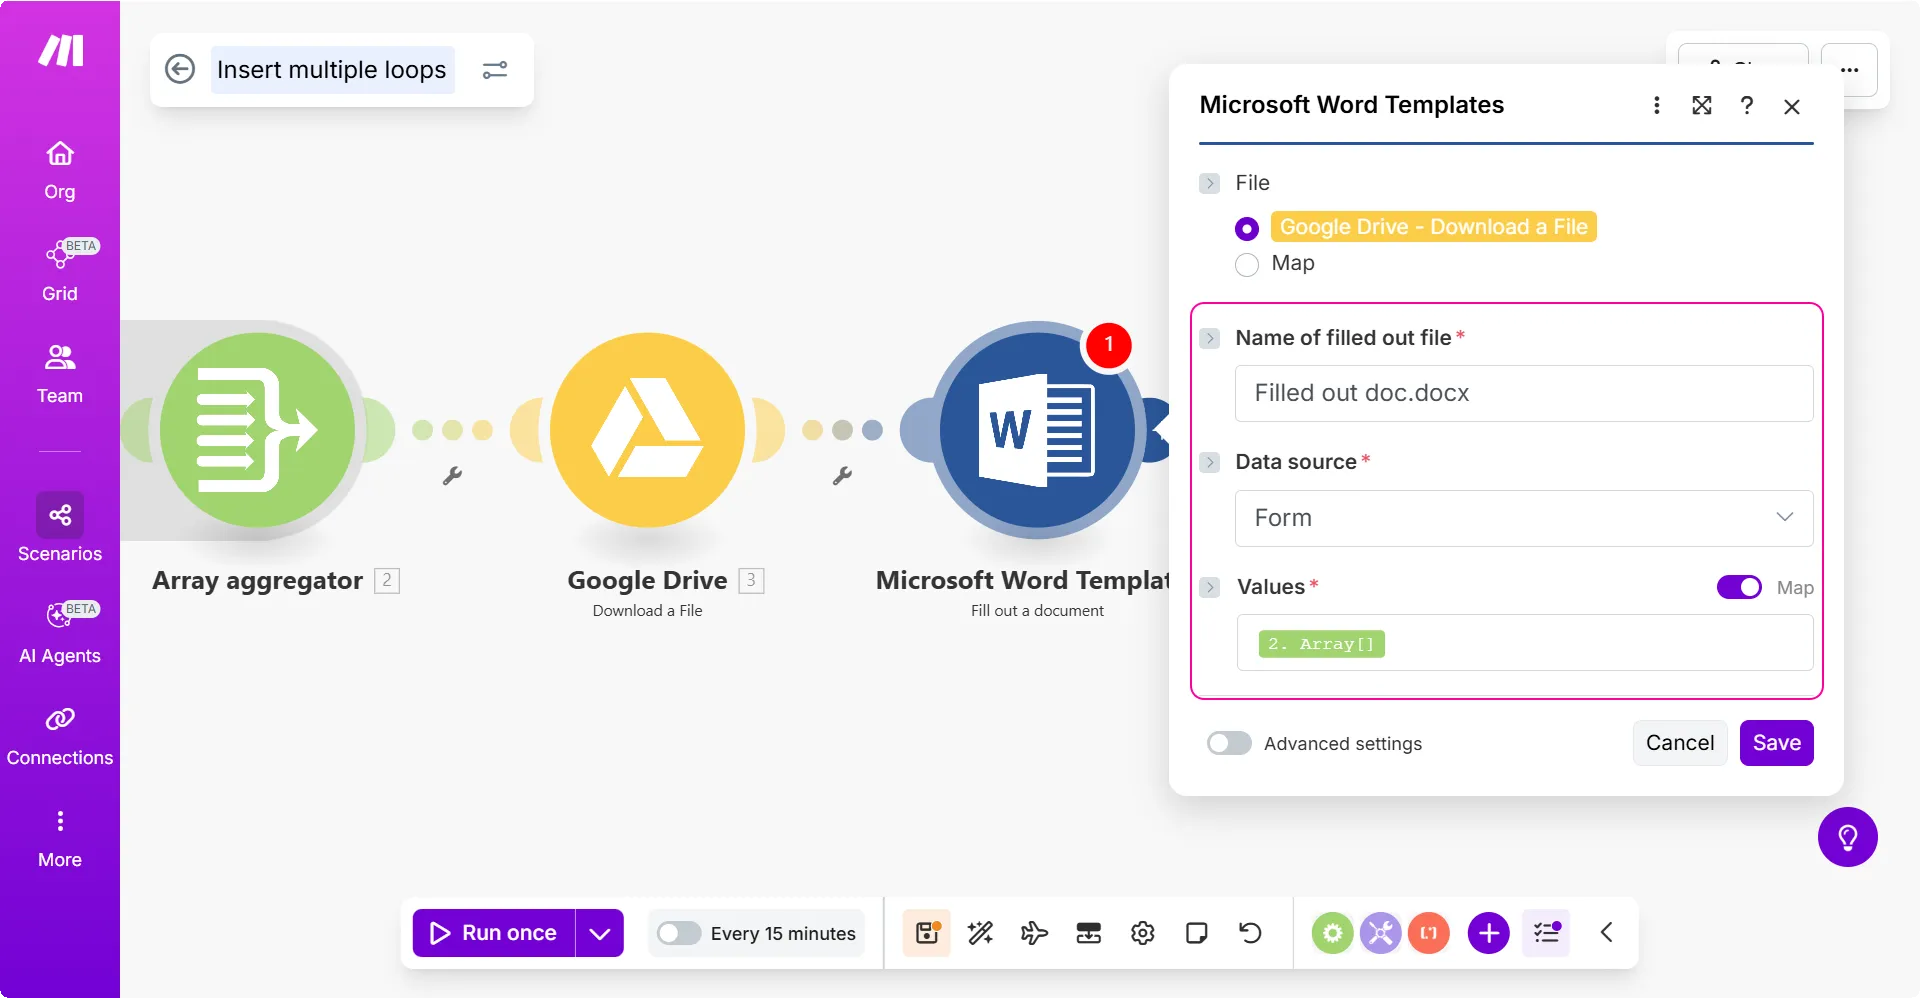Click the Name of filled out file field

click(x=1524, y=393)
